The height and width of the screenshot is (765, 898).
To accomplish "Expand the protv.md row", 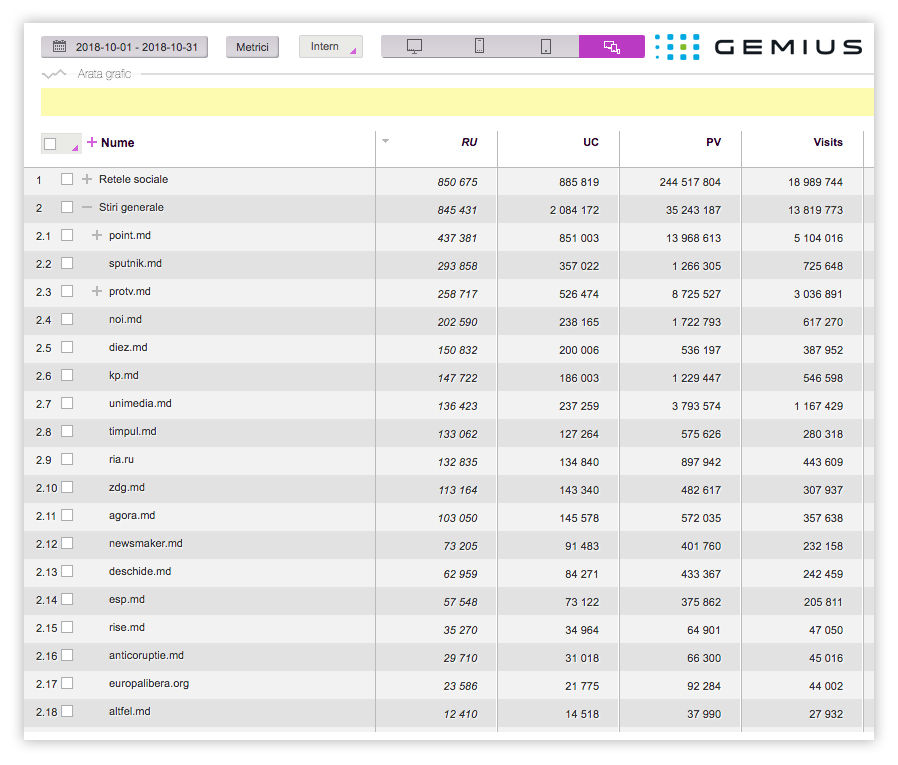I will (97, 291).
